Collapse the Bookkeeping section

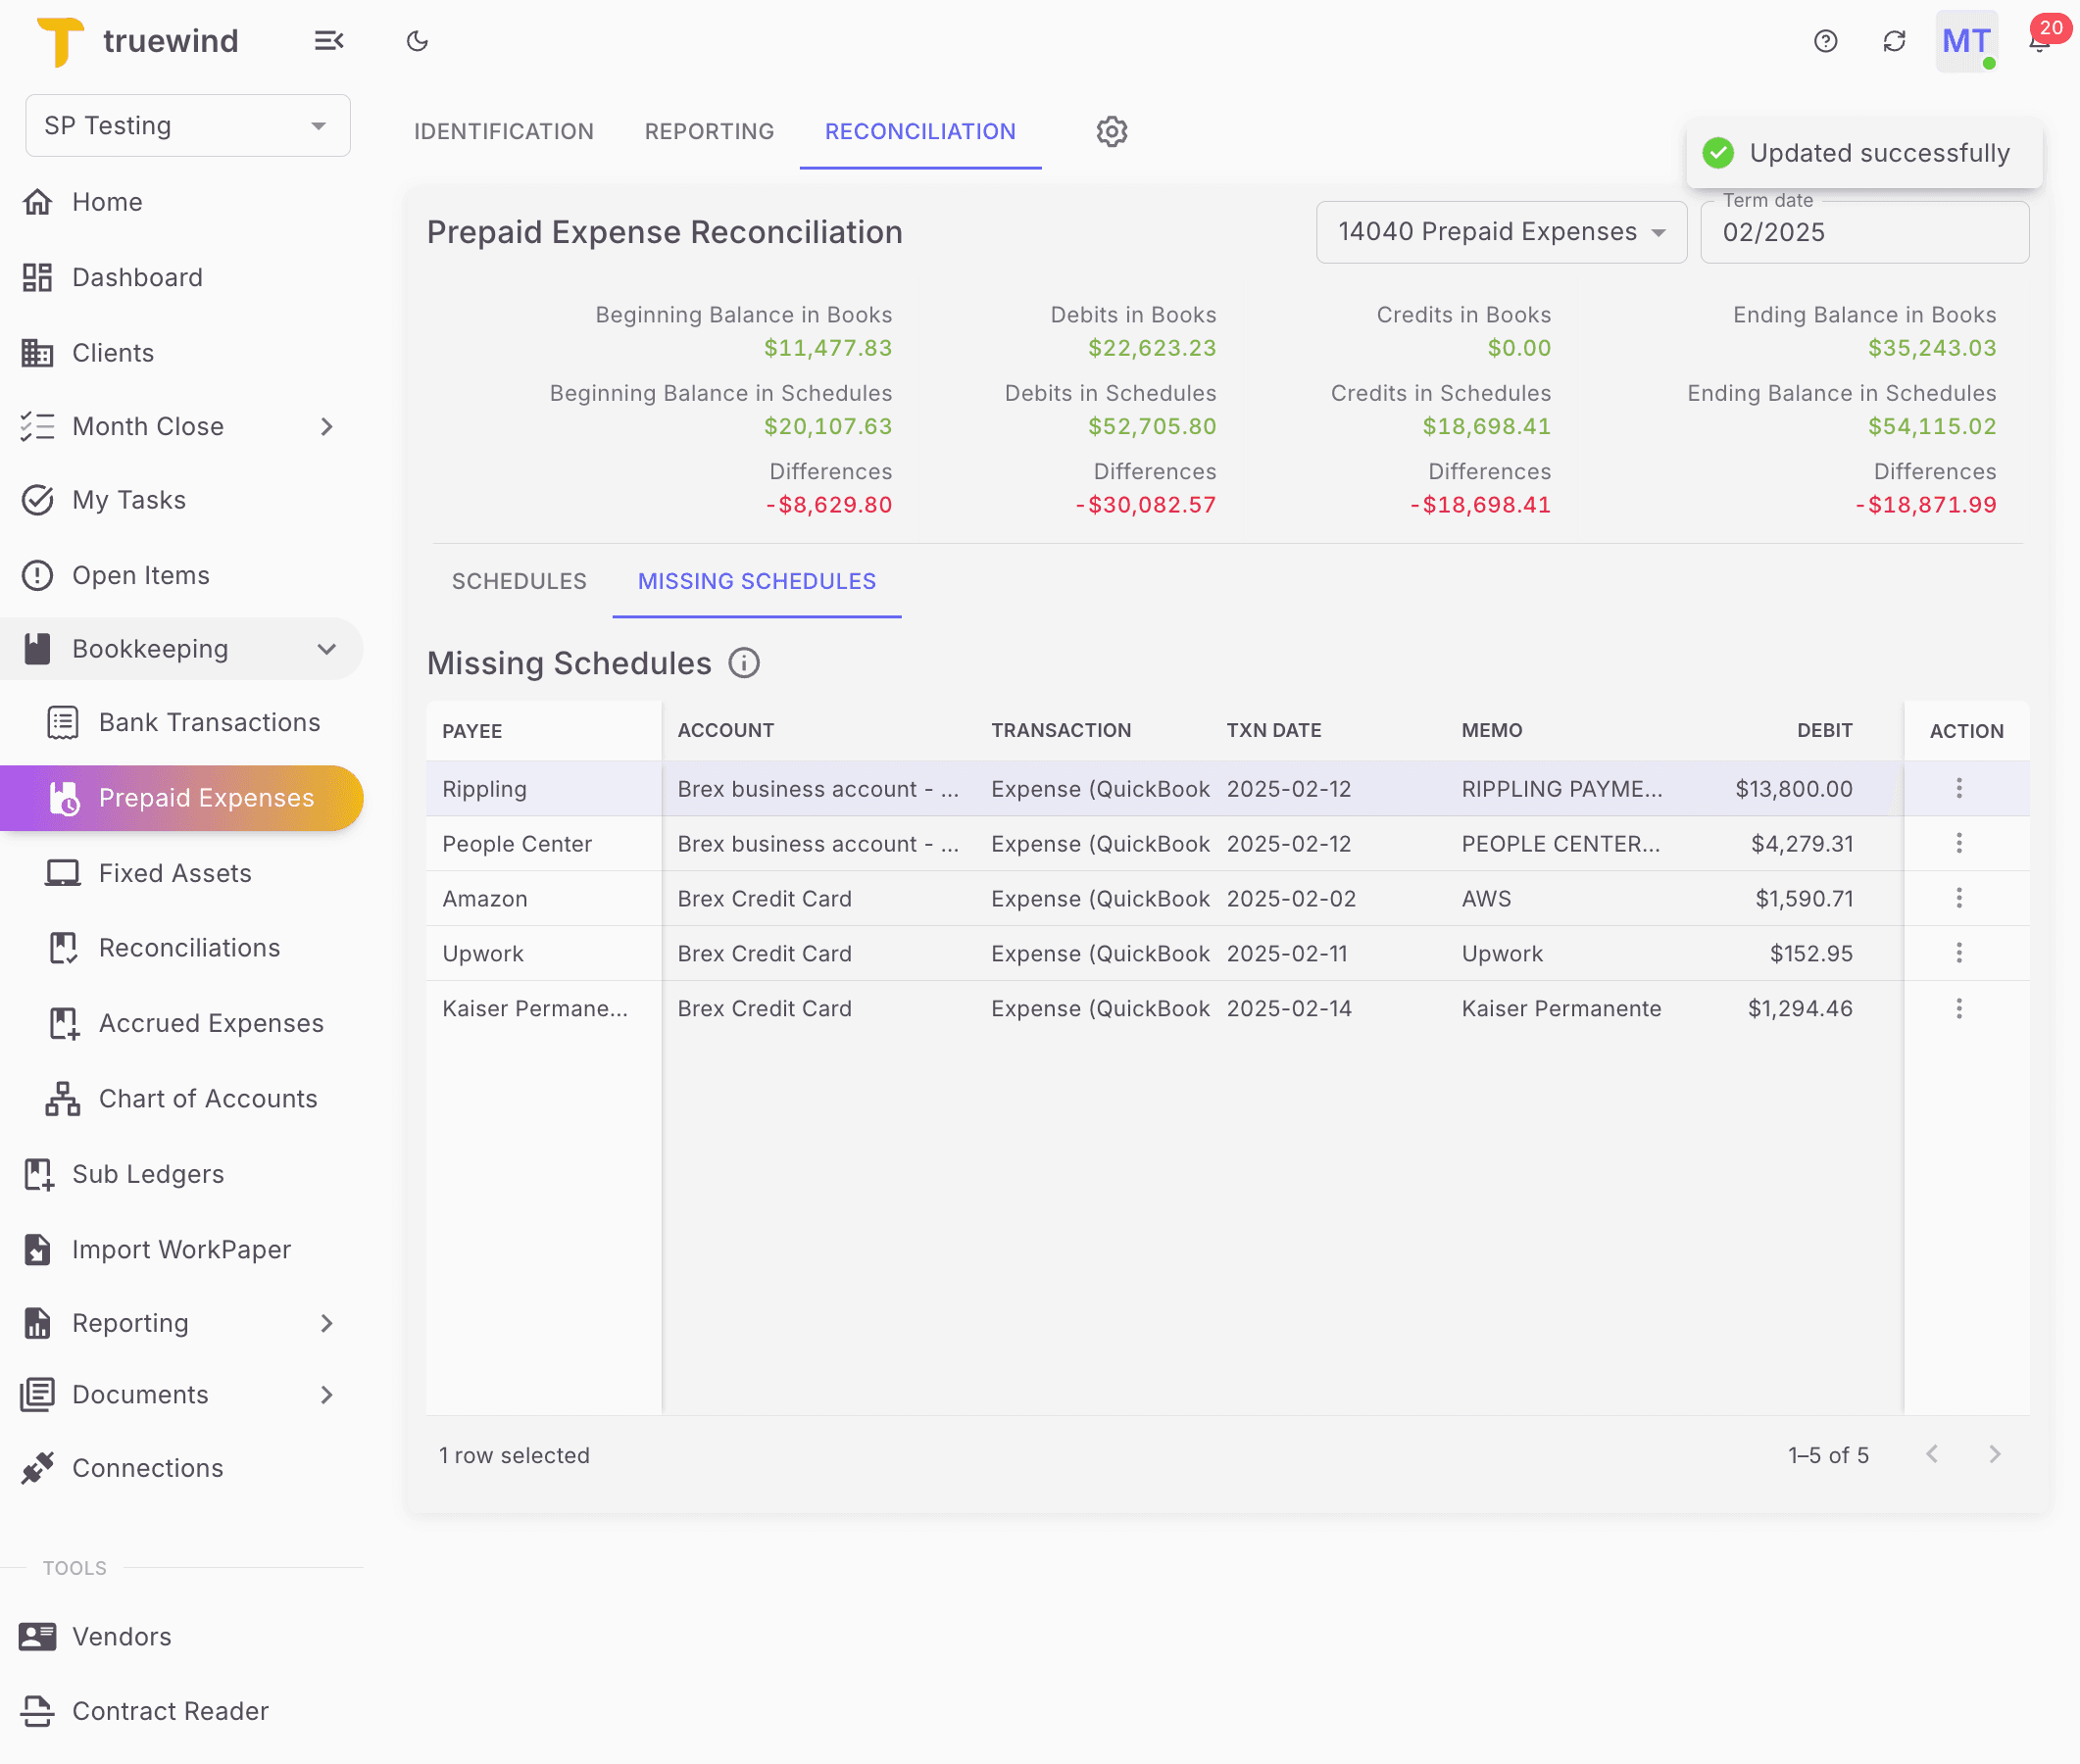(327, 648)
